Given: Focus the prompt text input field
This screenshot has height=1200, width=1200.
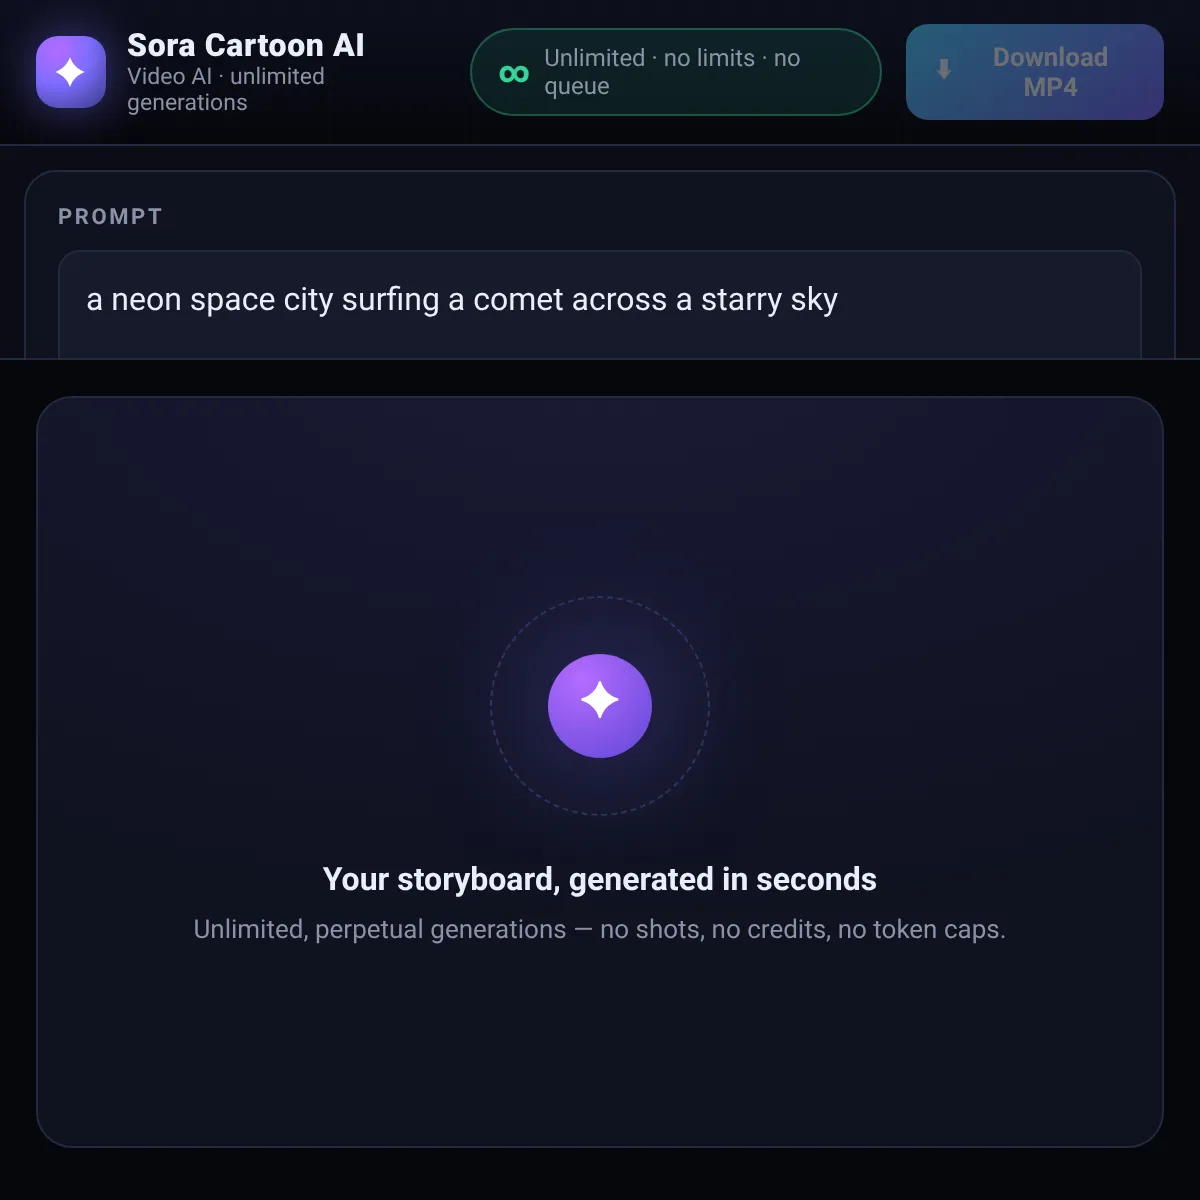Looking at the screenshot, I should (600, 304).
